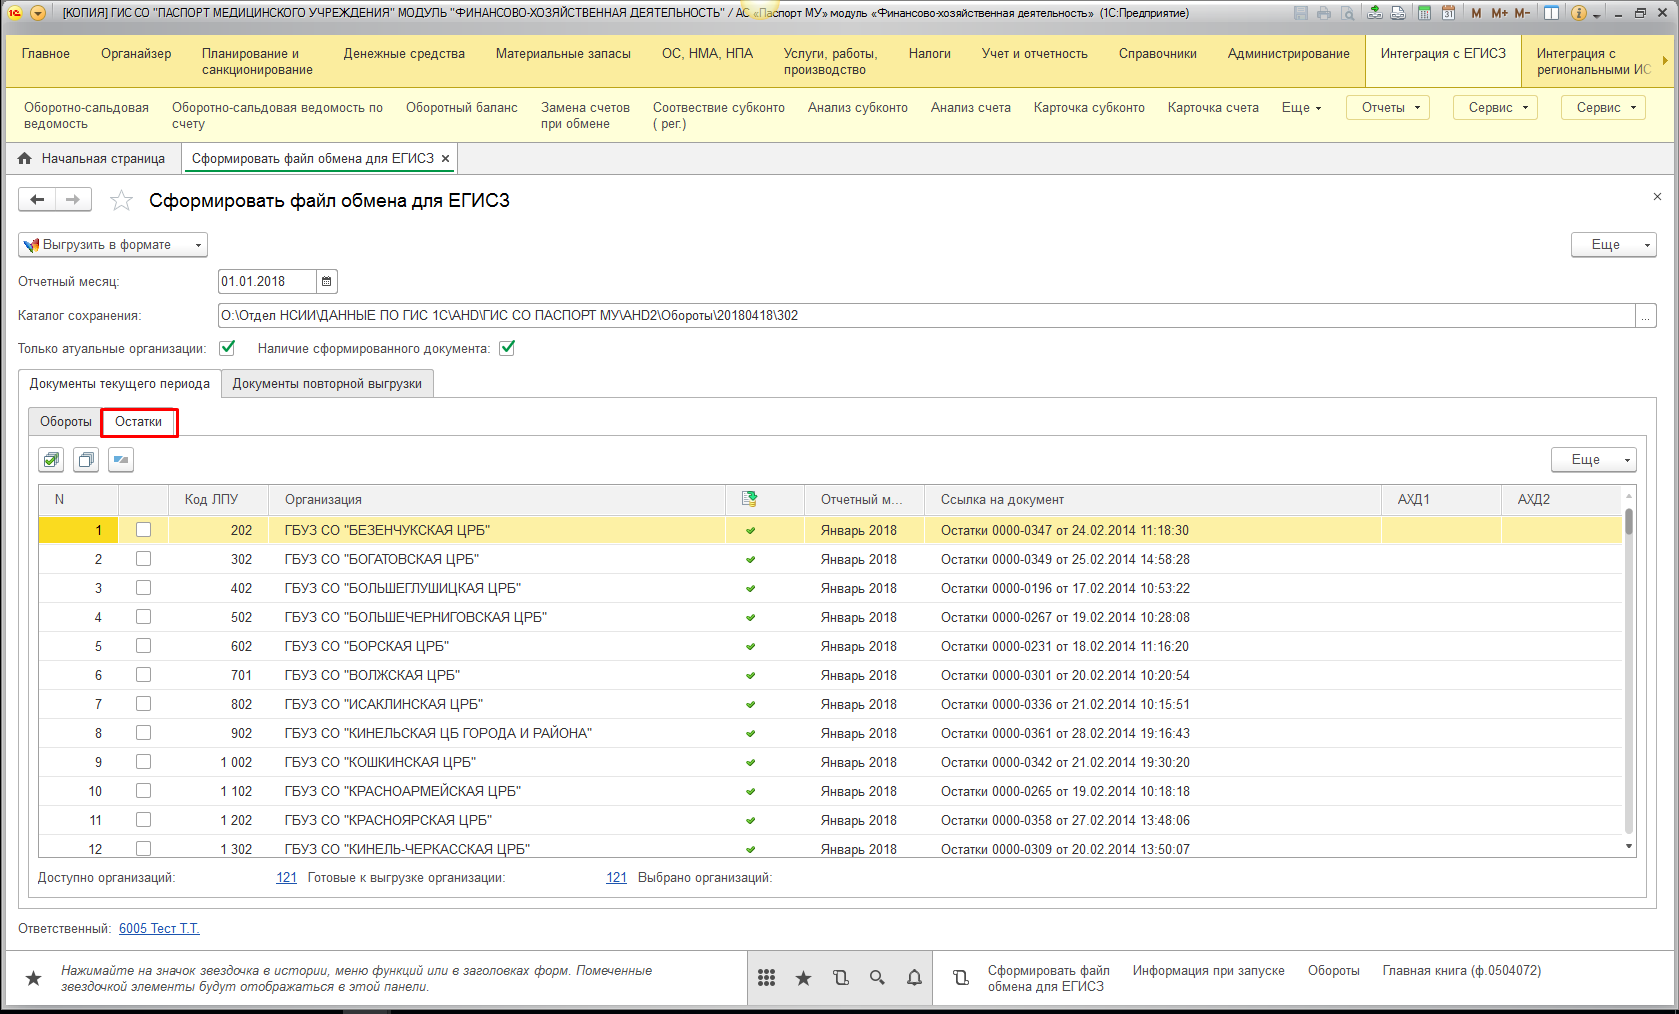The height and width of the screenshot is (1014, 1679).
Task: Toggle the Только актуальные организации checkbox
Action: point(227,348)
